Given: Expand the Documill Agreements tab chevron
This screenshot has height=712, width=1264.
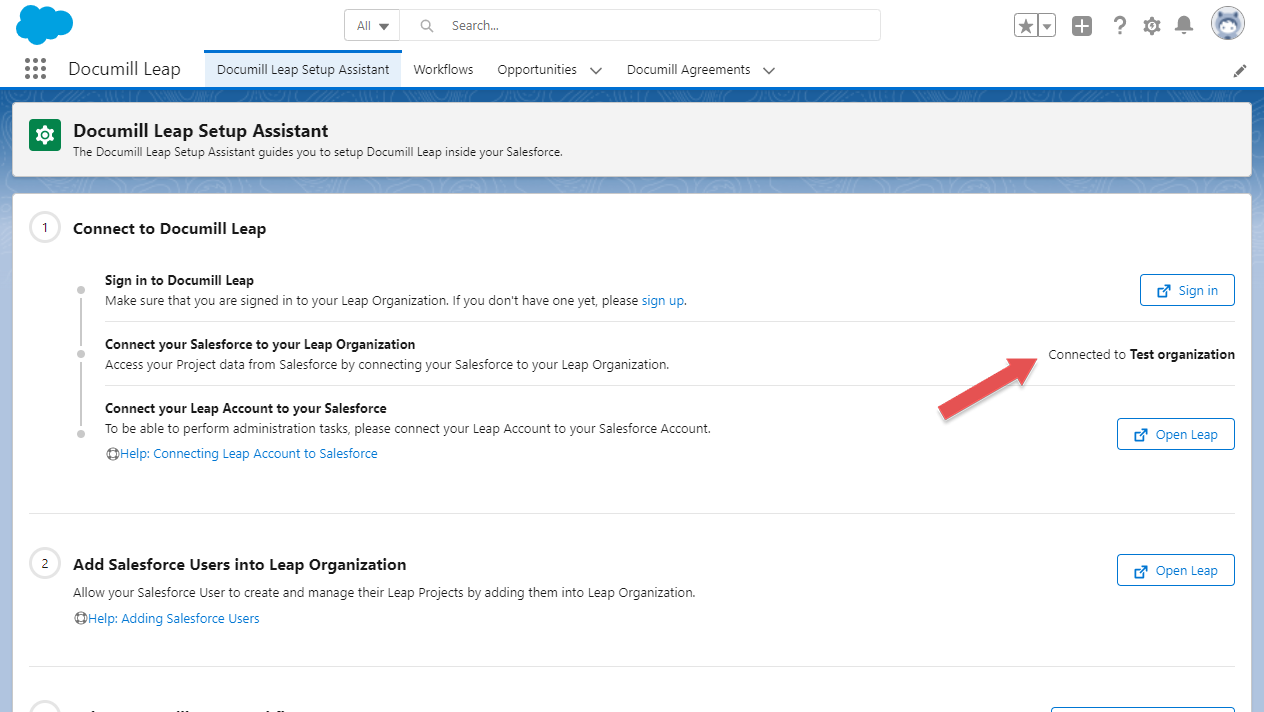Looking at the screenshot, I should [x=769, y=70].
